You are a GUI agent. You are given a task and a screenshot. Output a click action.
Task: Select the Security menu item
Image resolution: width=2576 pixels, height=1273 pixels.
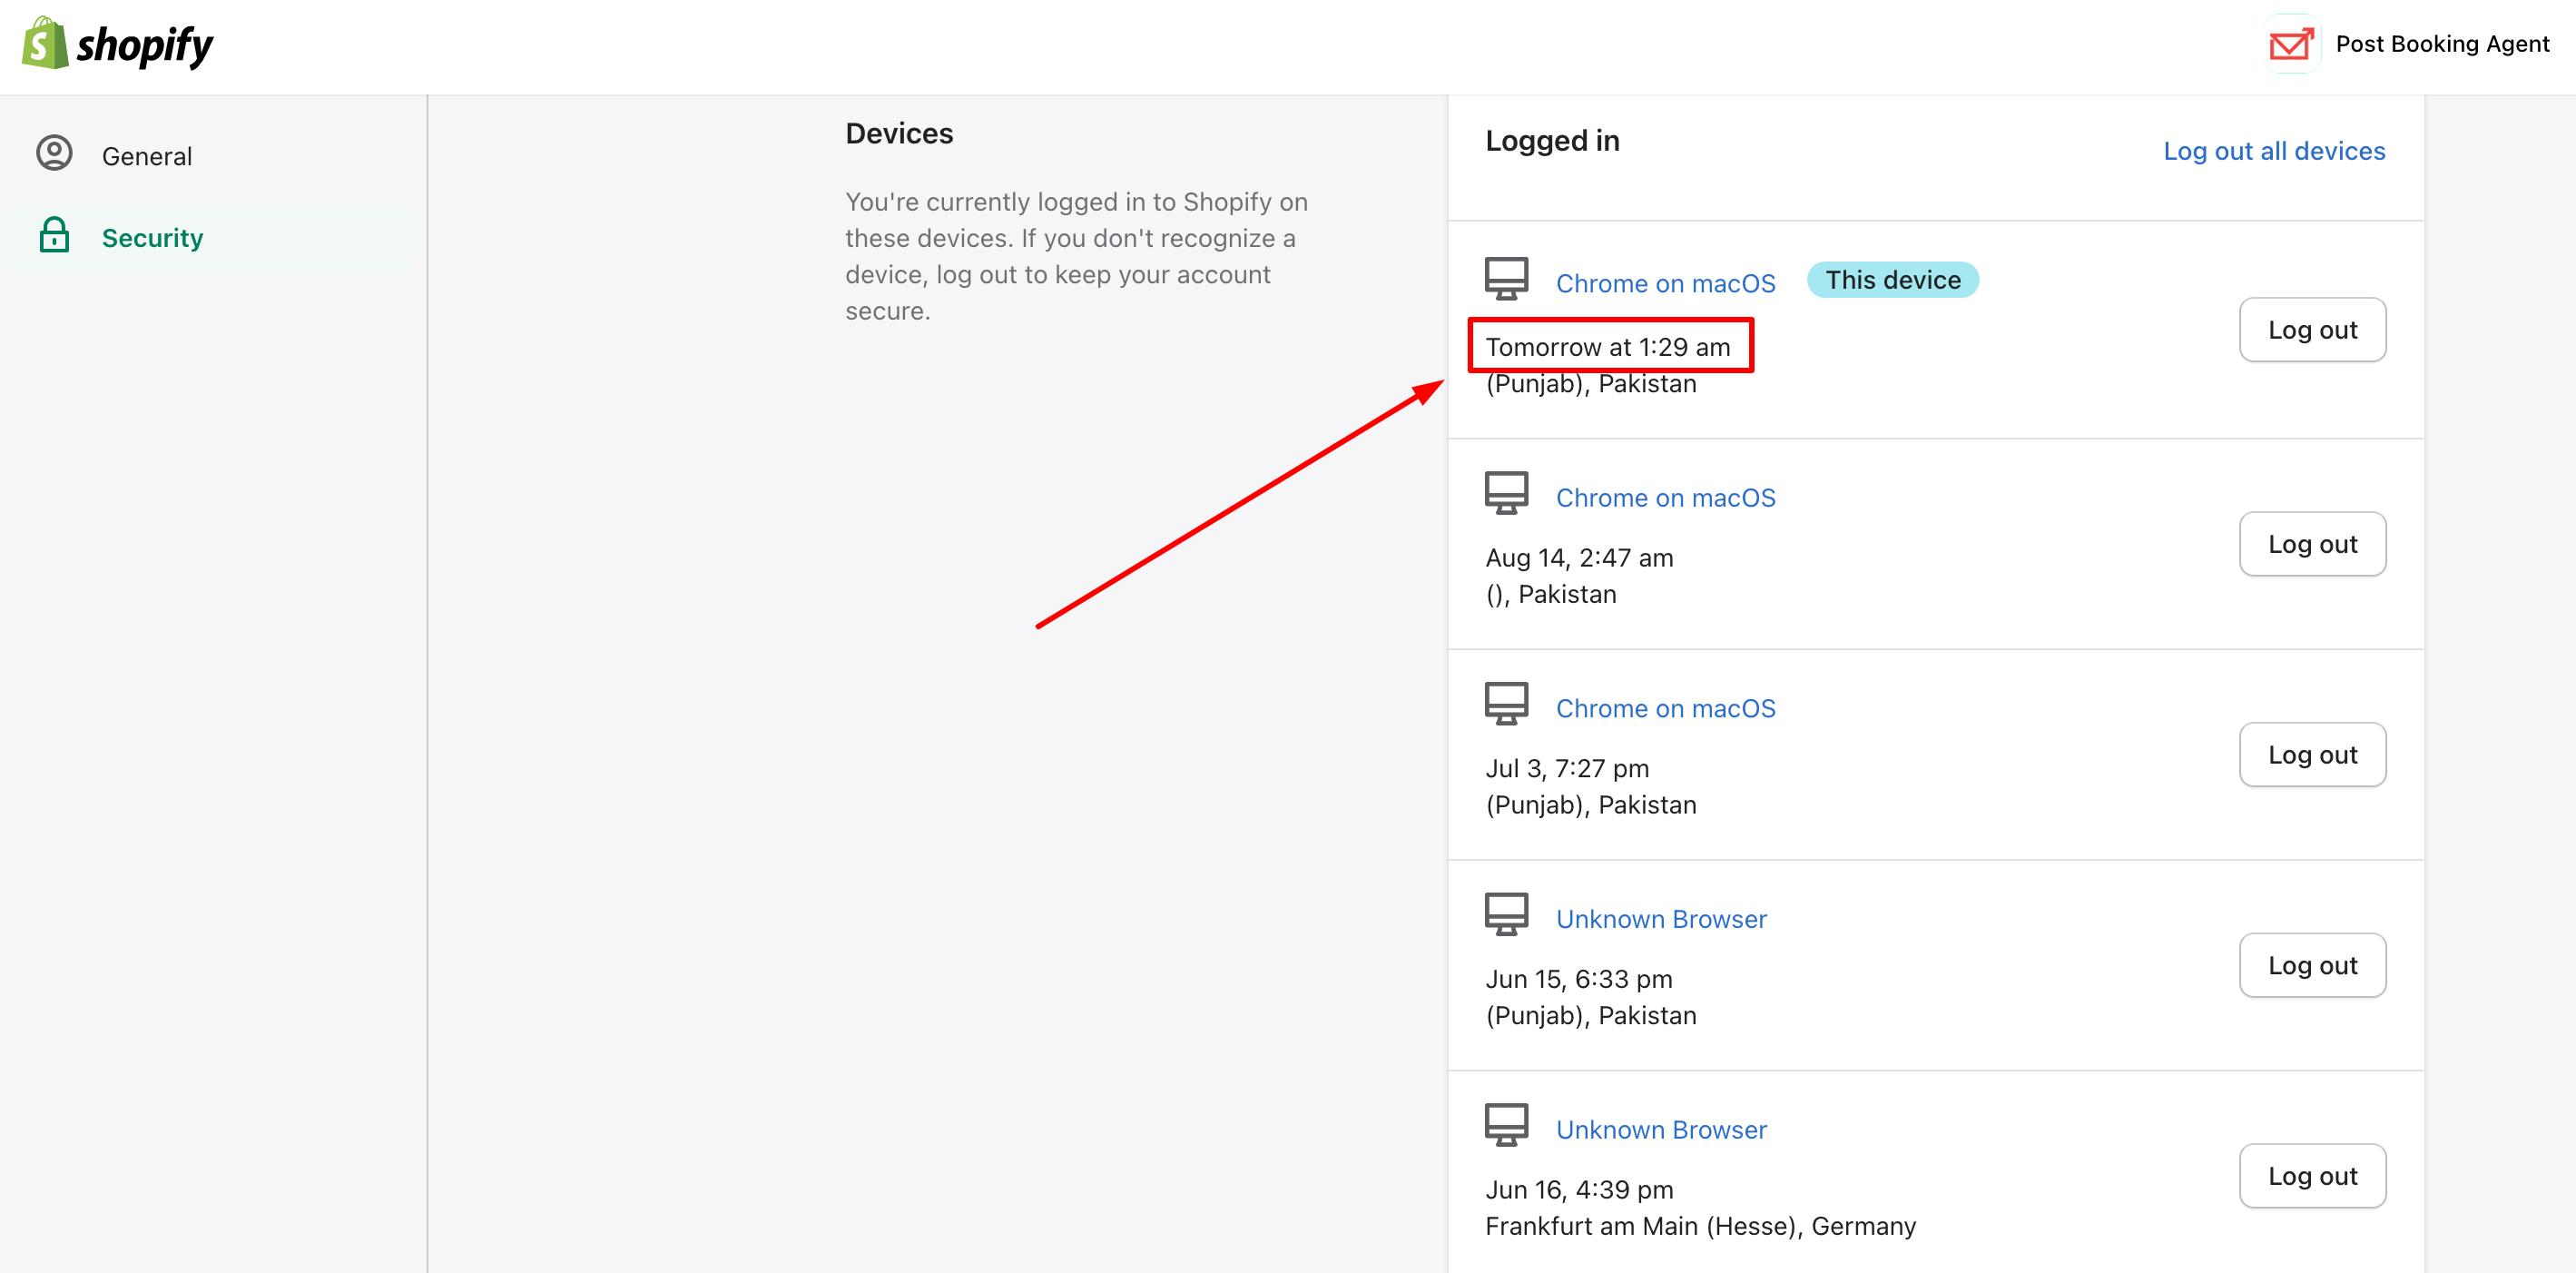[x=152, y=238]
